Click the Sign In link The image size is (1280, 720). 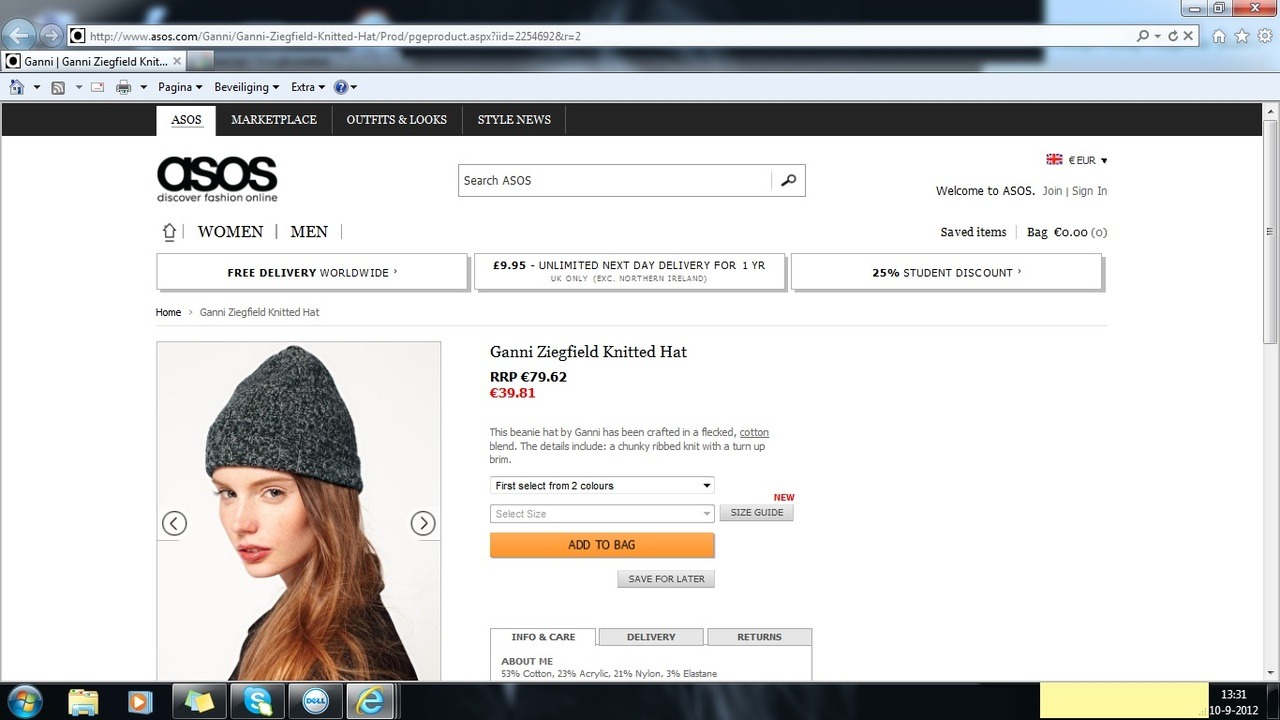(1089, 191)
